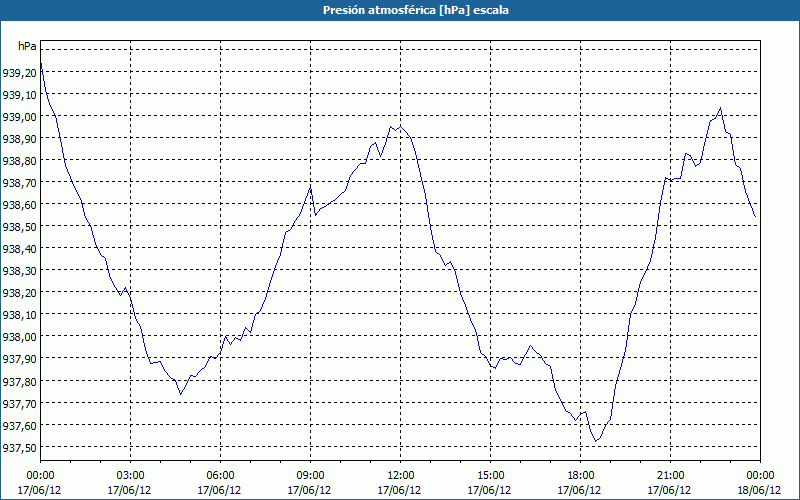
Task: Click the curve's peak just before 23:00
Action: [x=720, y=108]
